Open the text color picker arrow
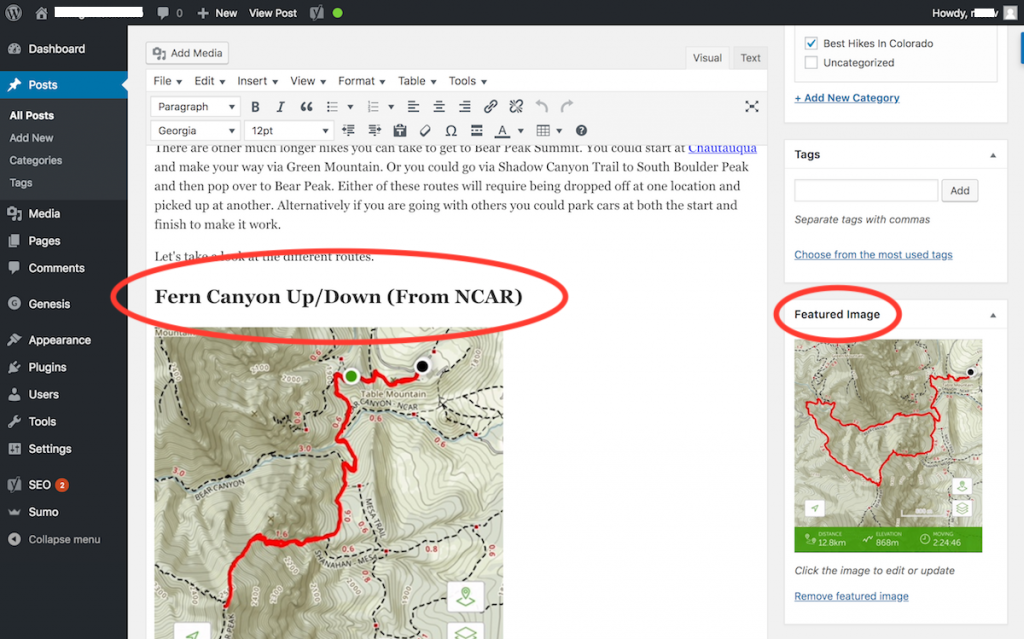1024x639 pixels. (x=520, y=131)
